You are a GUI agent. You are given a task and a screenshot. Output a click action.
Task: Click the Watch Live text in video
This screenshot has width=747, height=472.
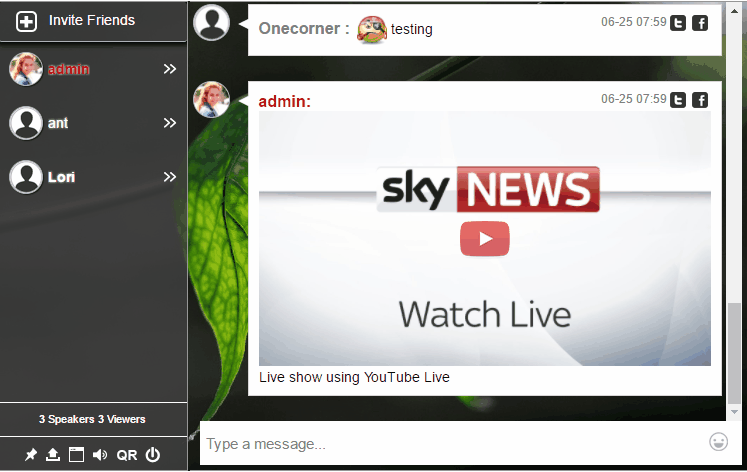pyautogui.click(x=485, y=314)
